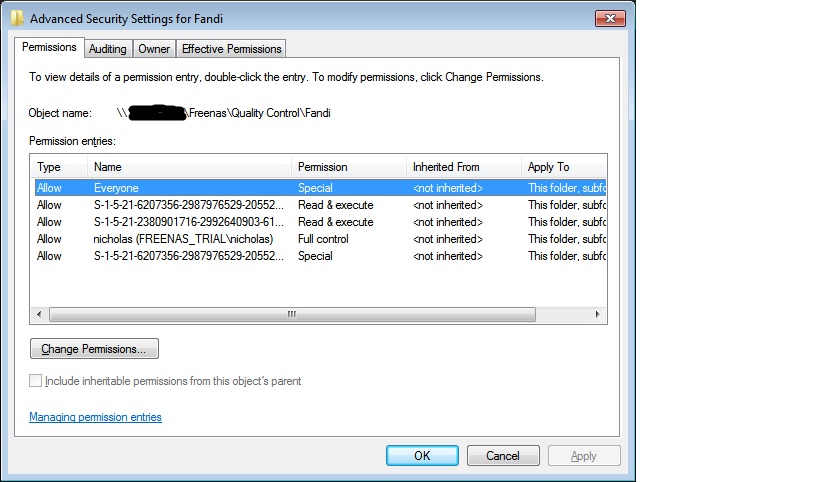
Task: Close the Advanced Security Settings dialog
Action: tap(610, 19)
